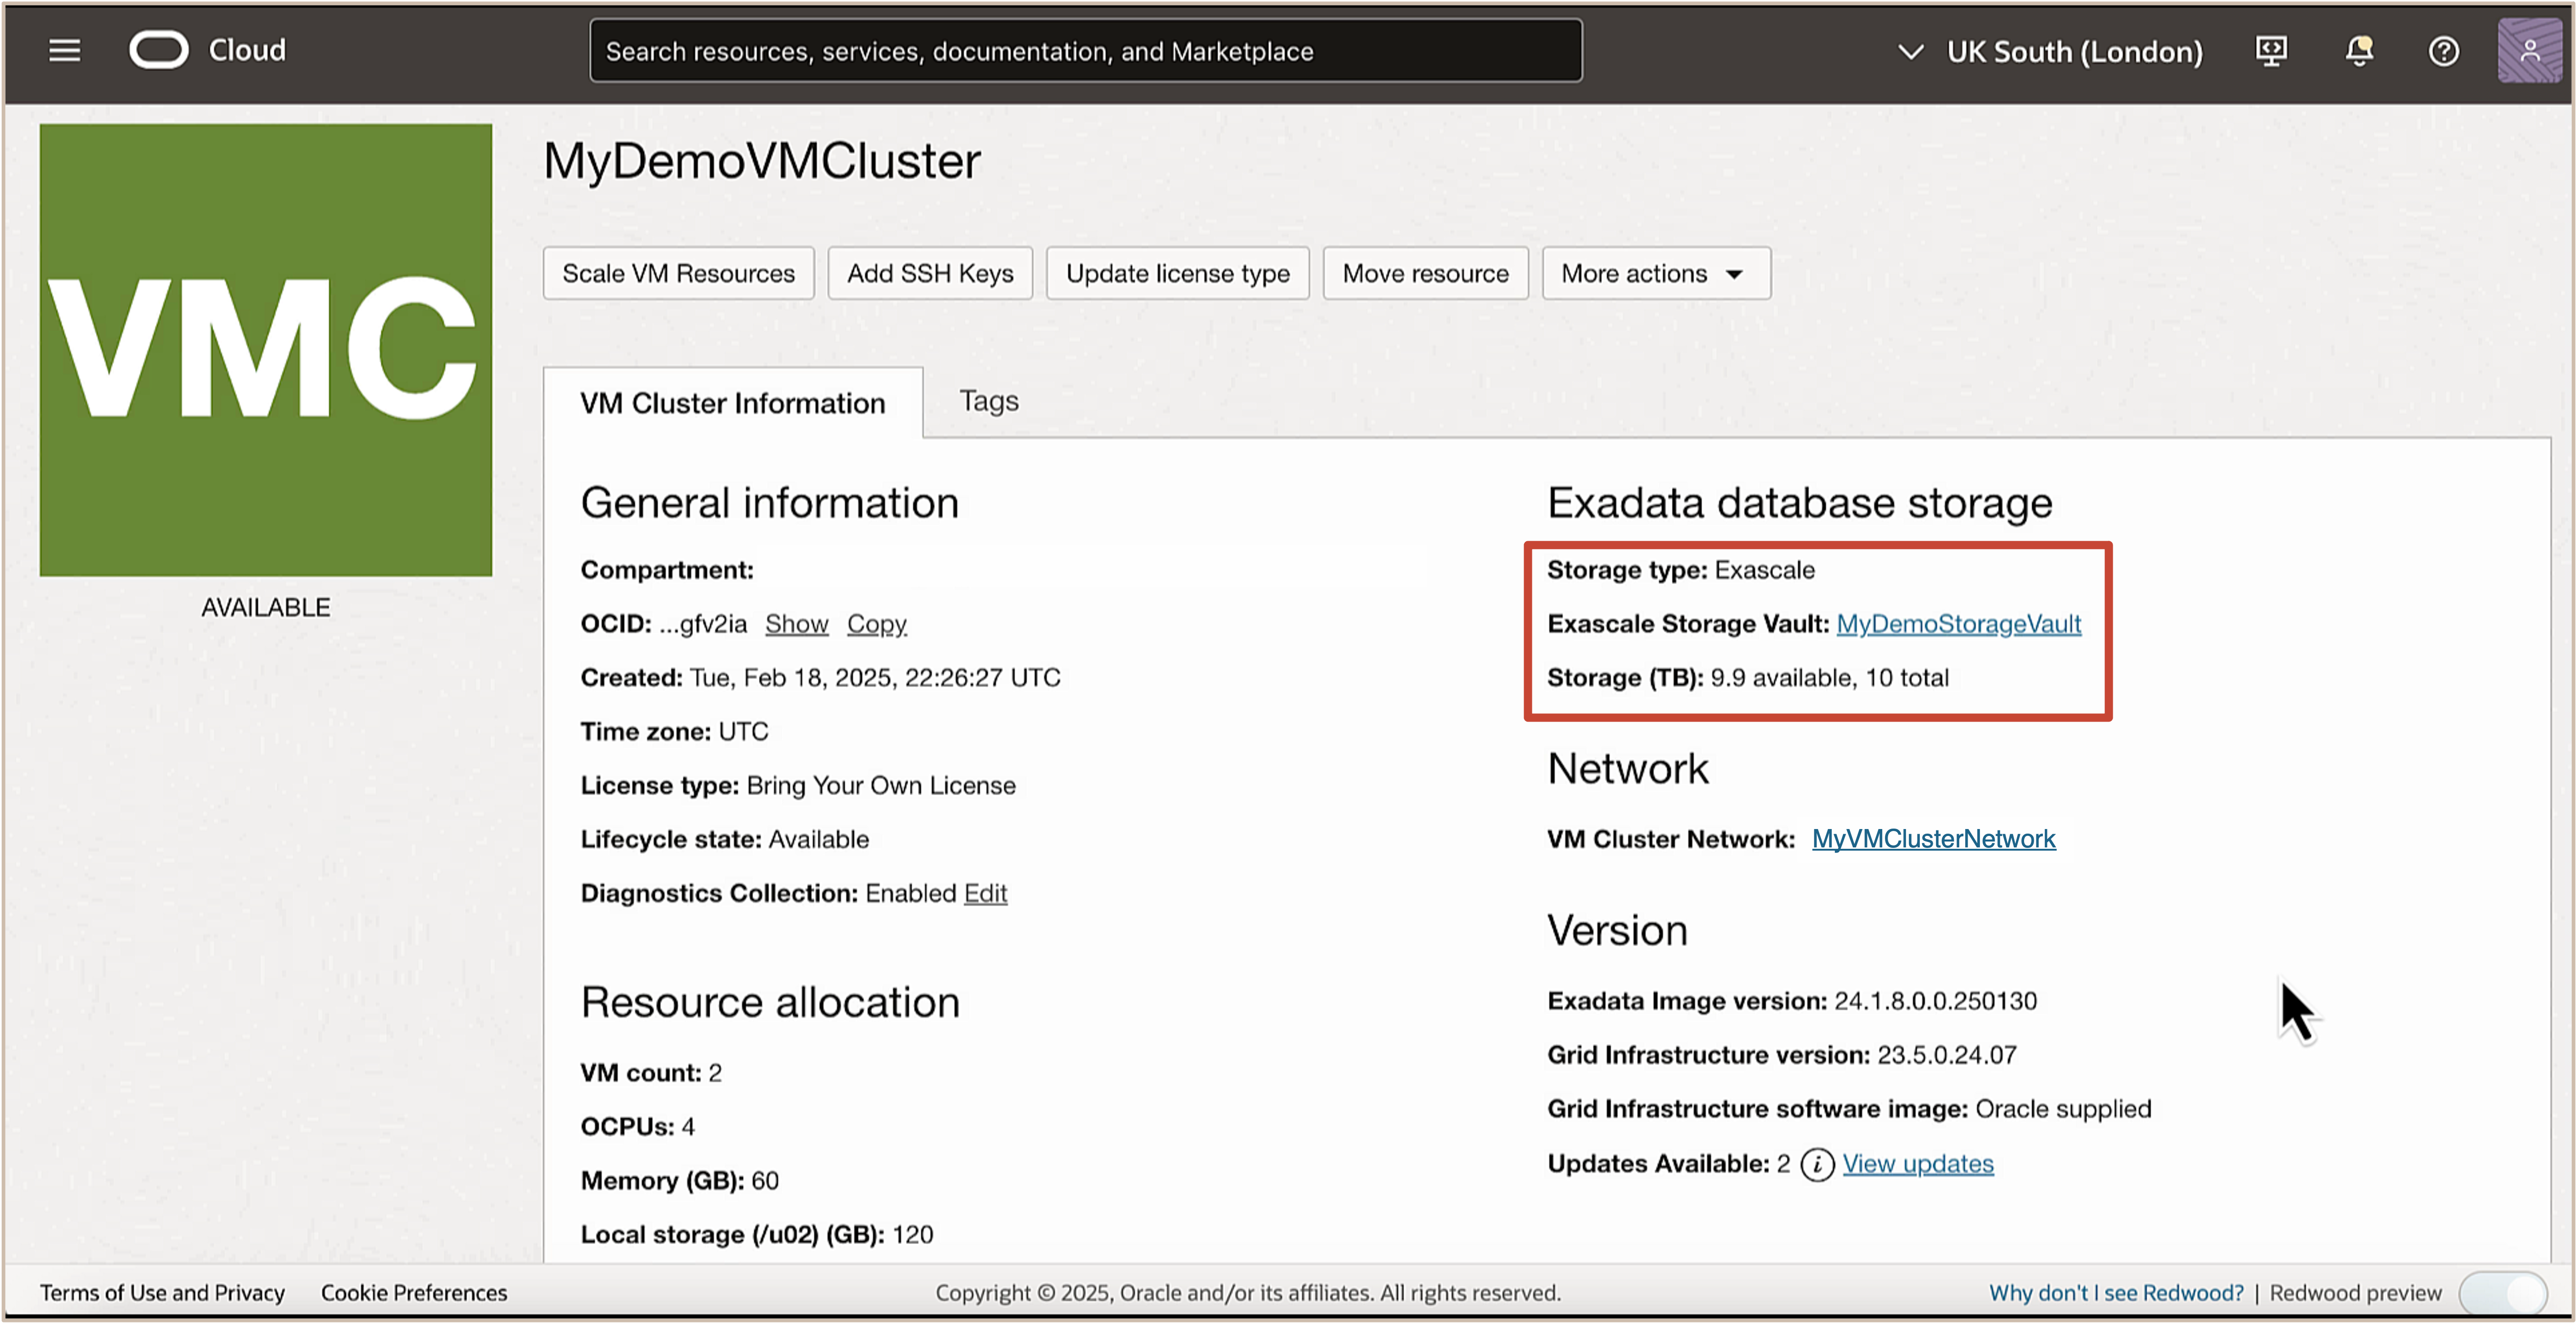The width and height of the screenshot is (2576, 1323).
Task: Focus the resource search field
Action: [1085, 51]
